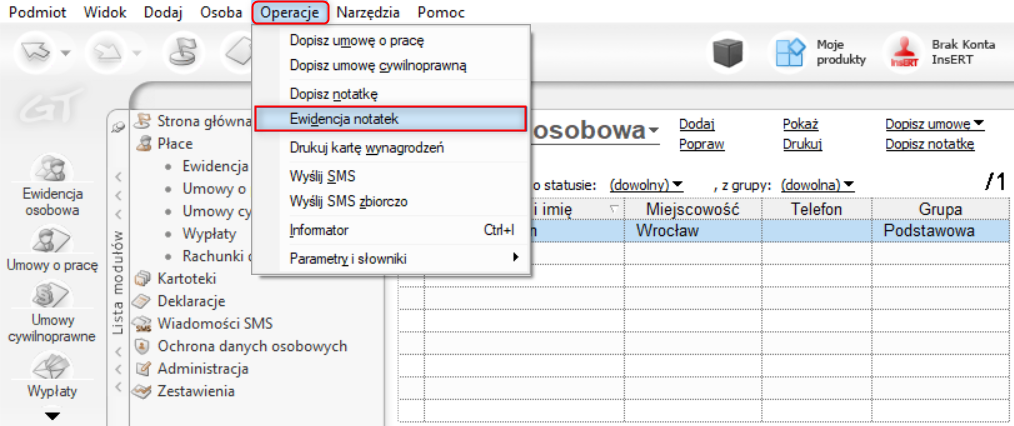Open the Narzędzia menu
Image resolution: width=1014 pixels, height=426 pixels.
(x=368, y=12)
